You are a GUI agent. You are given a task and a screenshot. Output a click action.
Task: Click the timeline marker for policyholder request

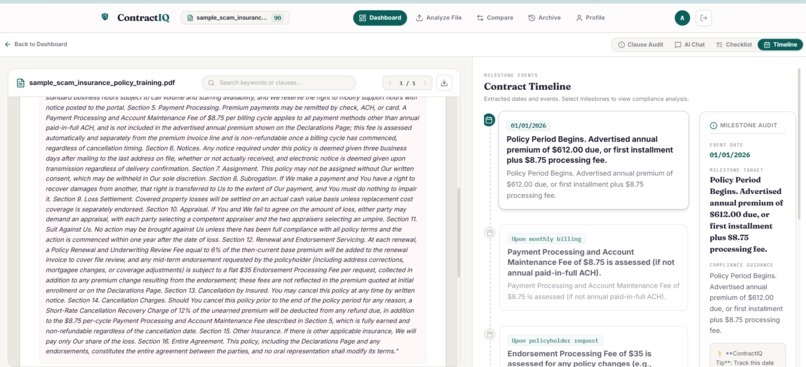490,335
